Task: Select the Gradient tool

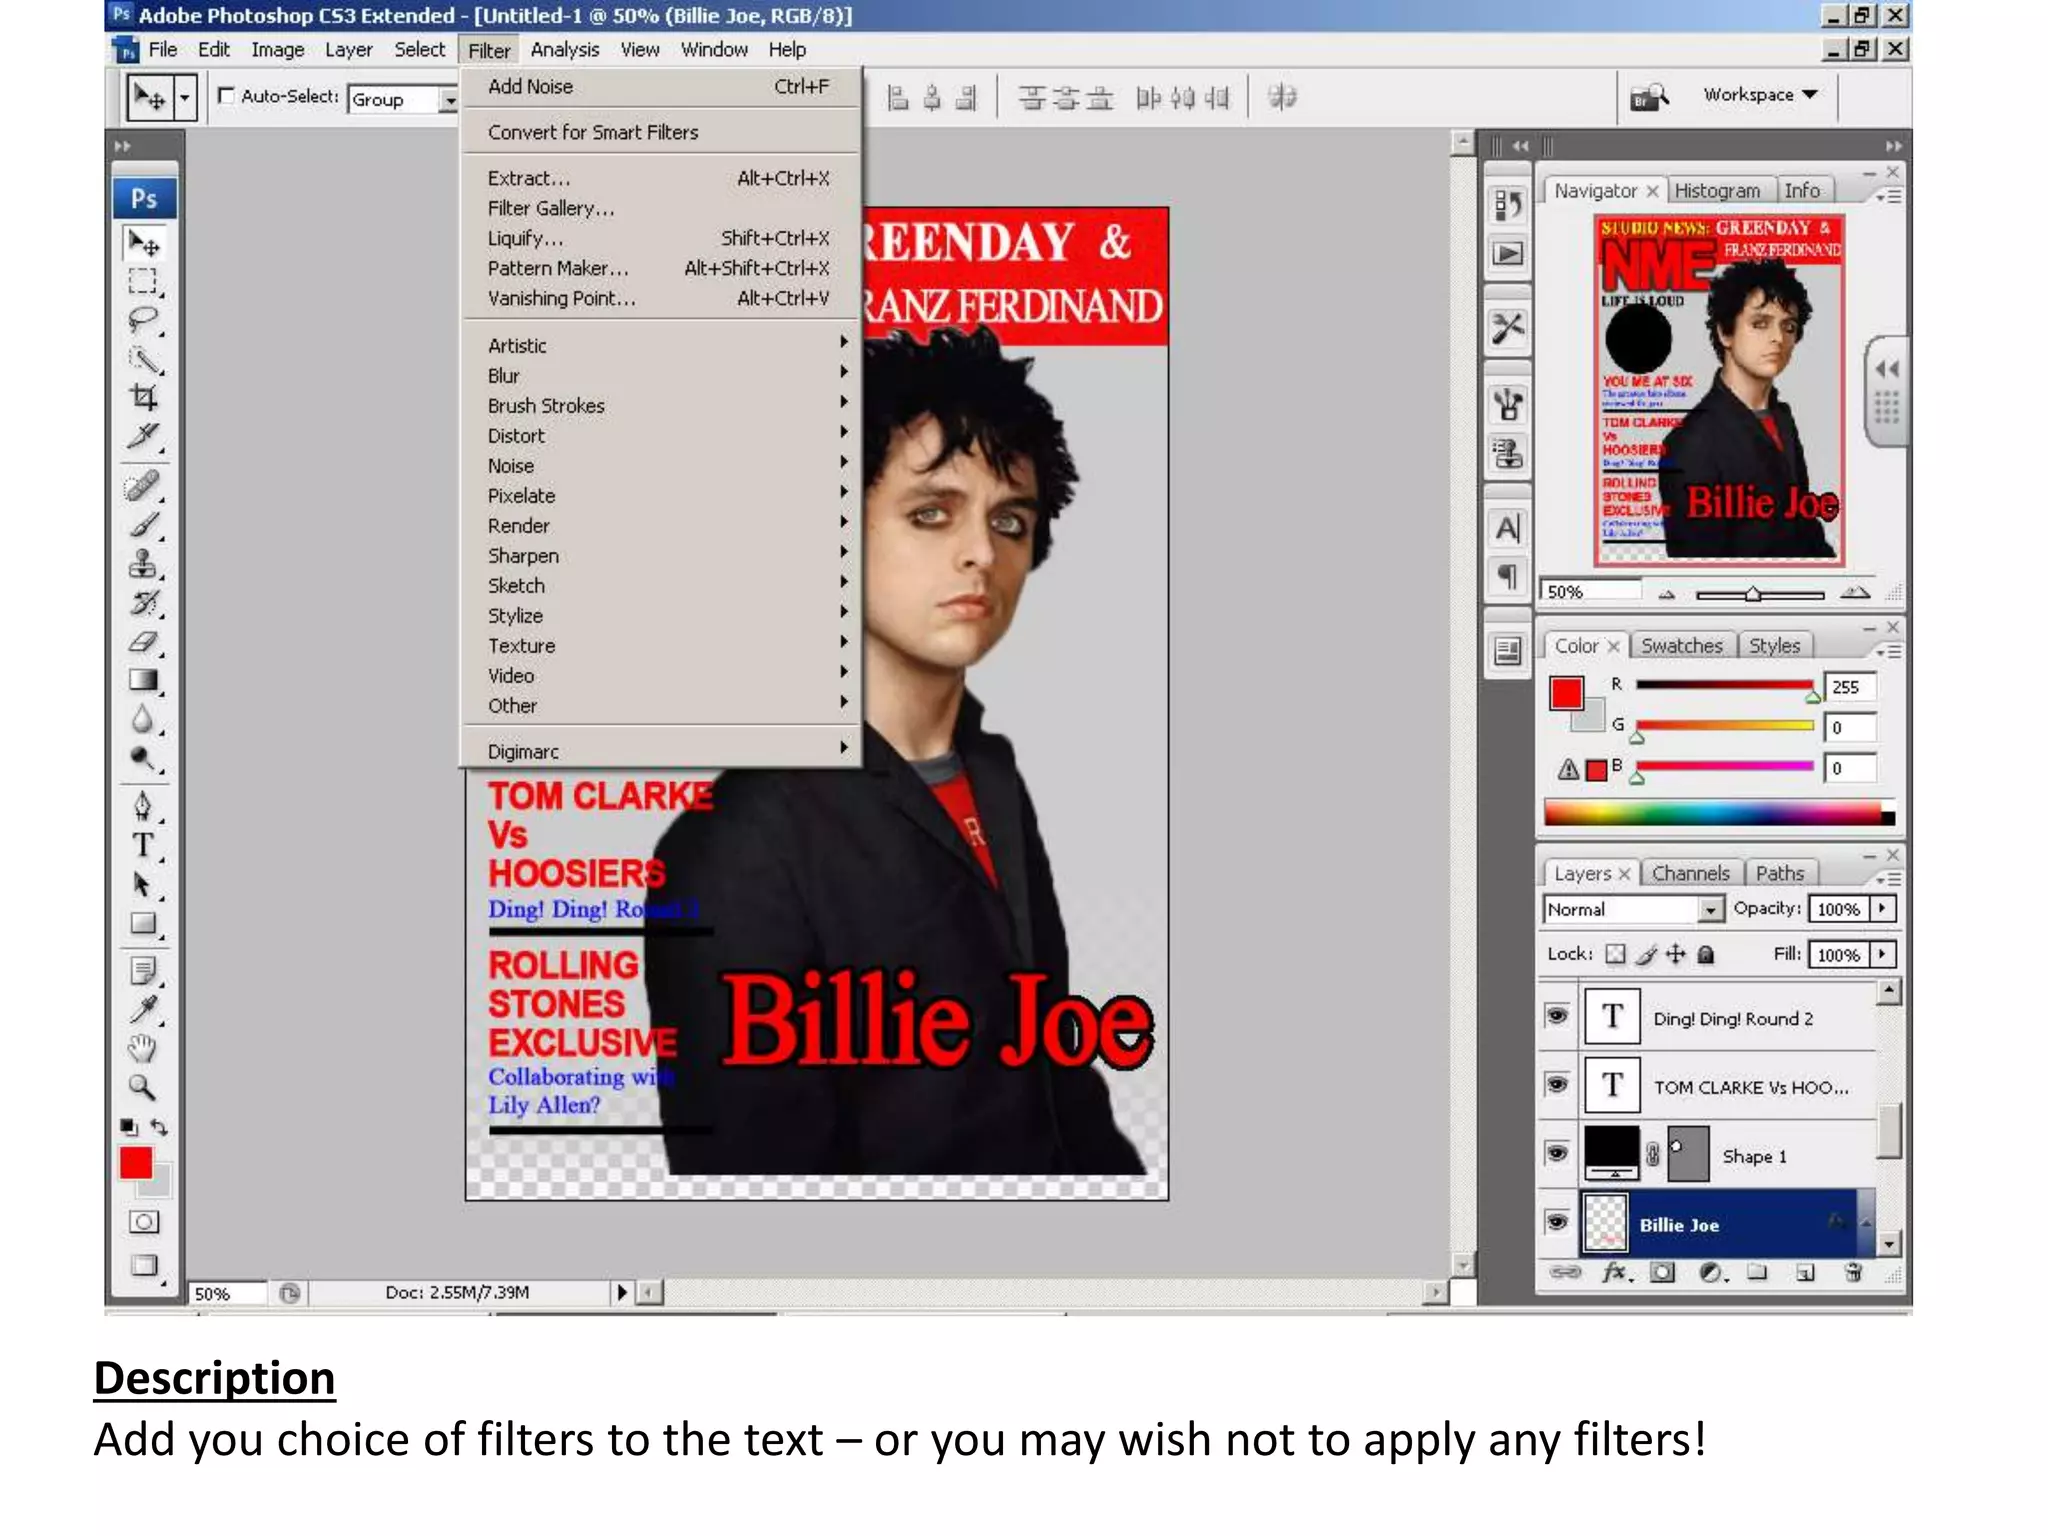Action: (144, 681)
